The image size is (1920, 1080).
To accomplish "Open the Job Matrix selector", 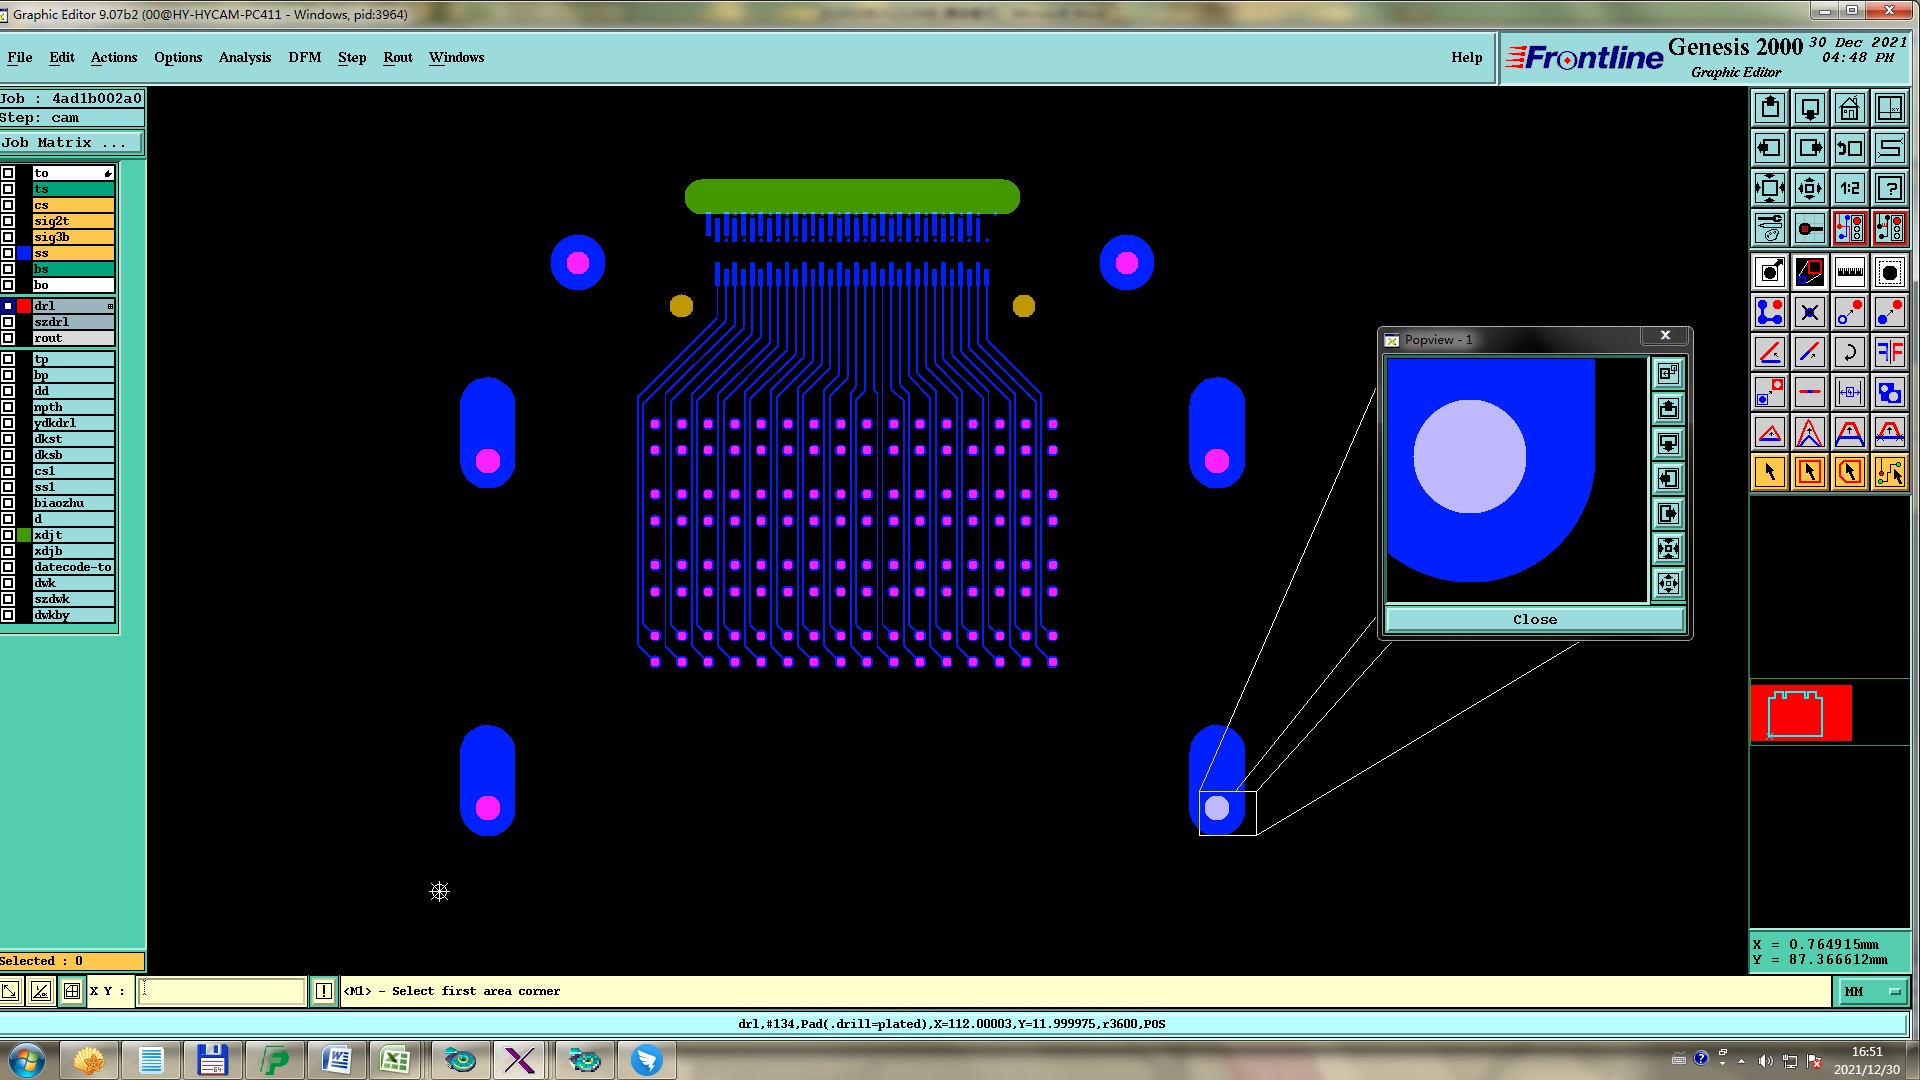I will [x=71, y=143].
